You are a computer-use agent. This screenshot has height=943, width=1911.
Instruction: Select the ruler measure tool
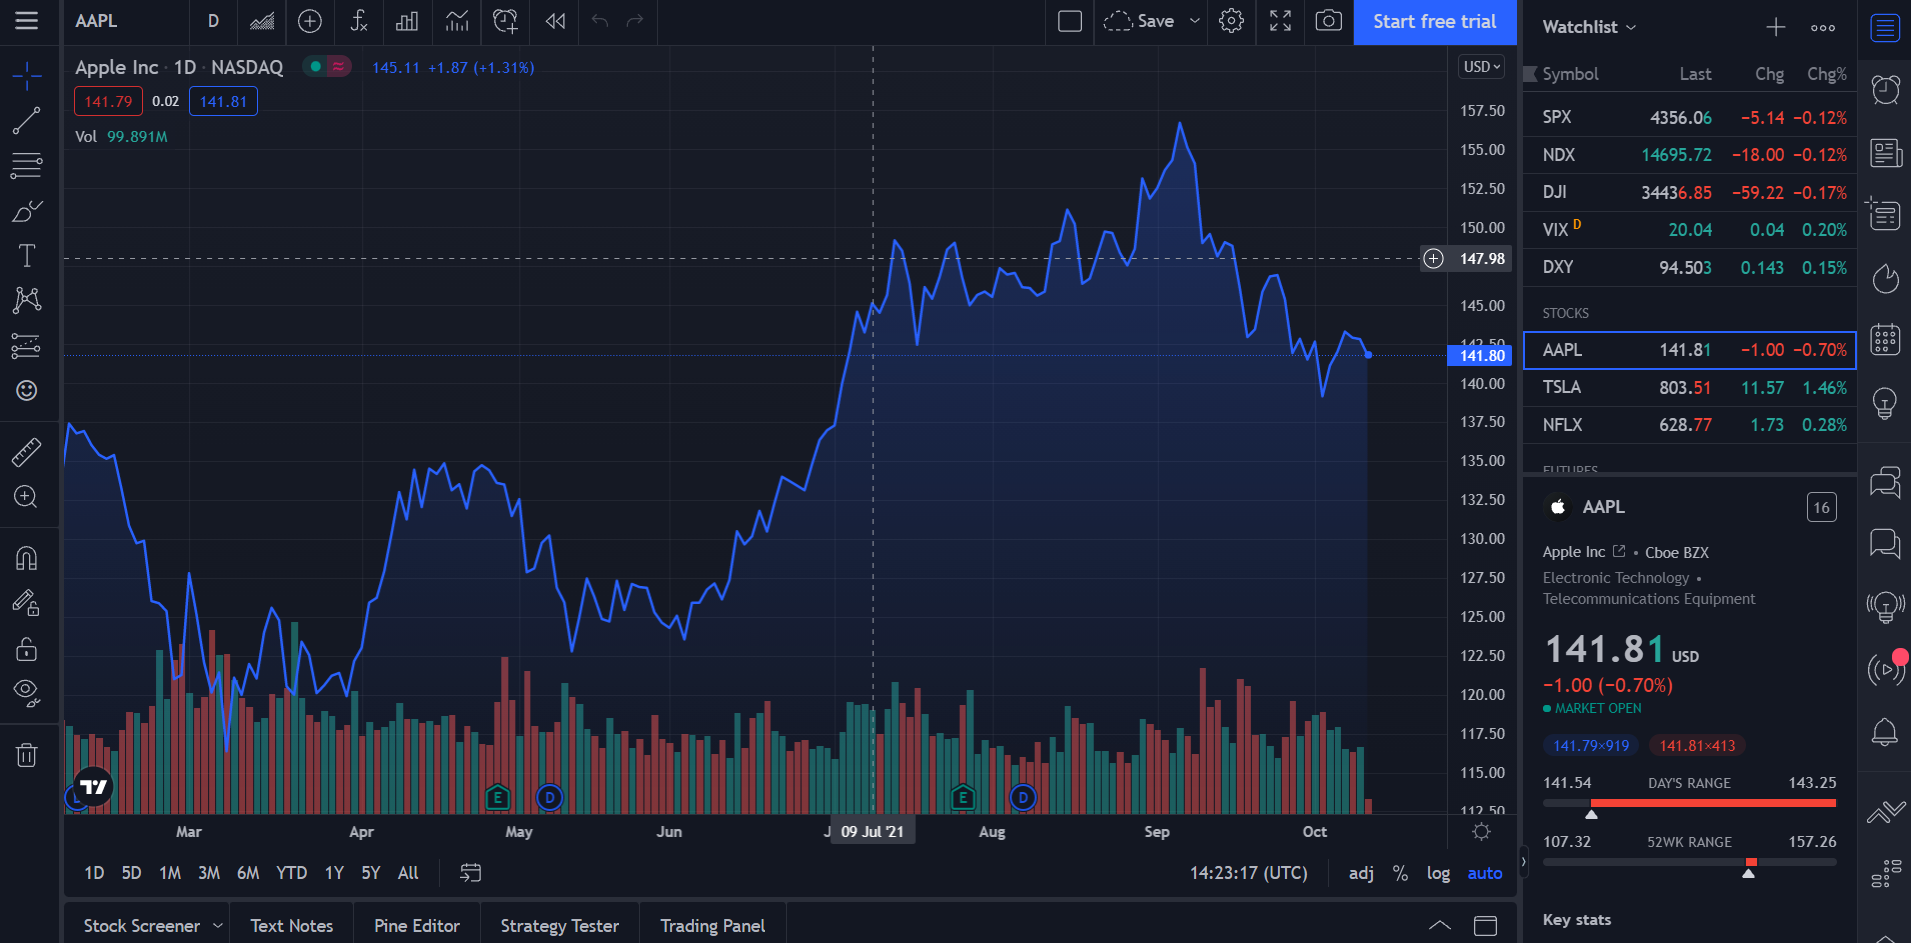point(27,453)
